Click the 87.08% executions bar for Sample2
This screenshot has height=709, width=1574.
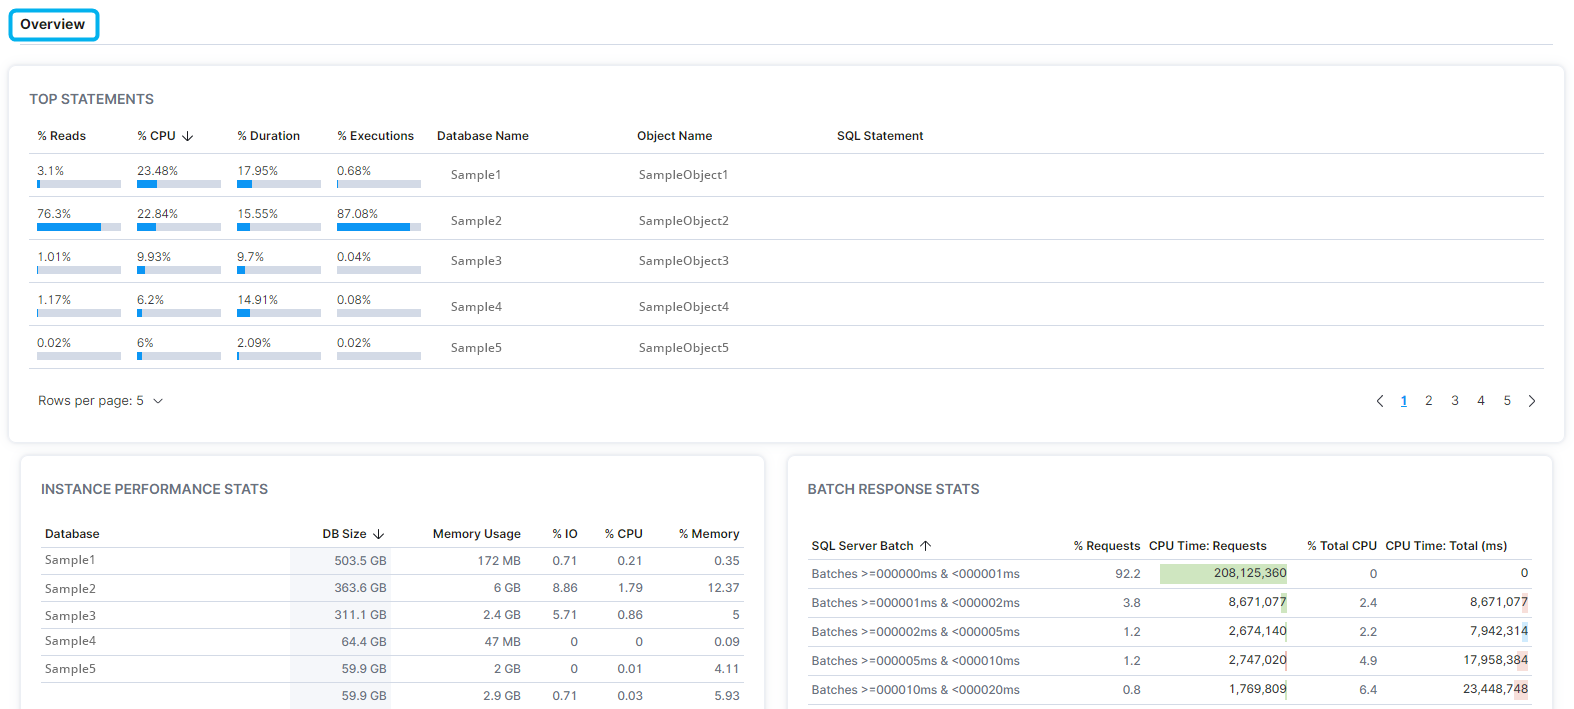[x=378, y=227]
